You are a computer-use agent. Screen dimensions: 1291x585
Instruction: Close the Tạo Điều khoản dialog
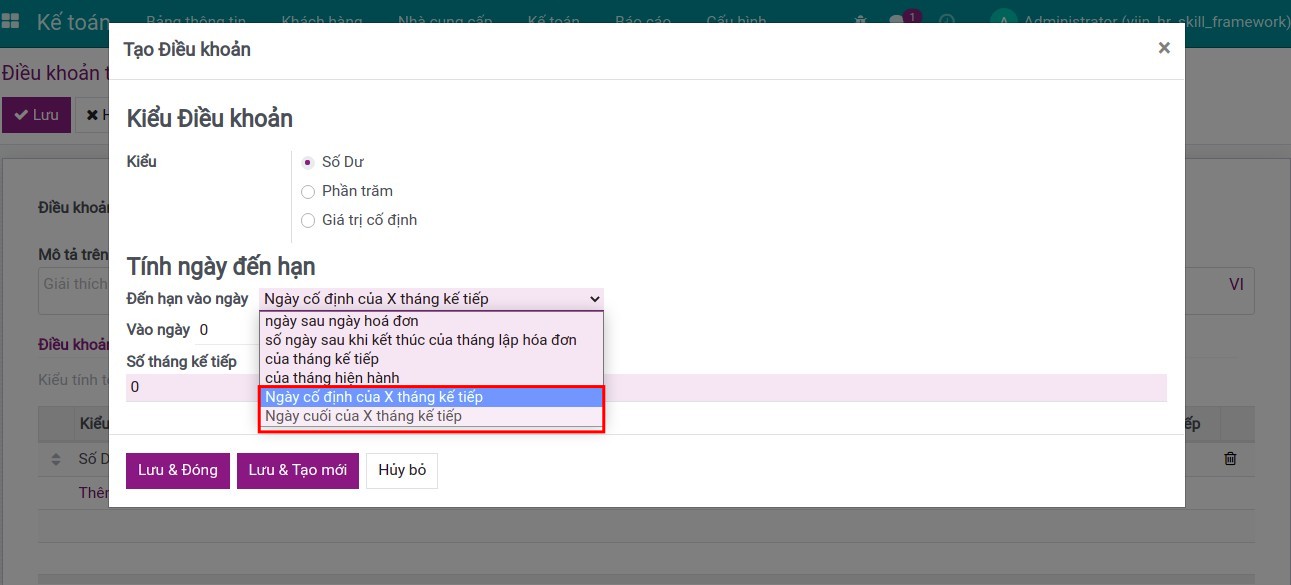[1163, 48]
